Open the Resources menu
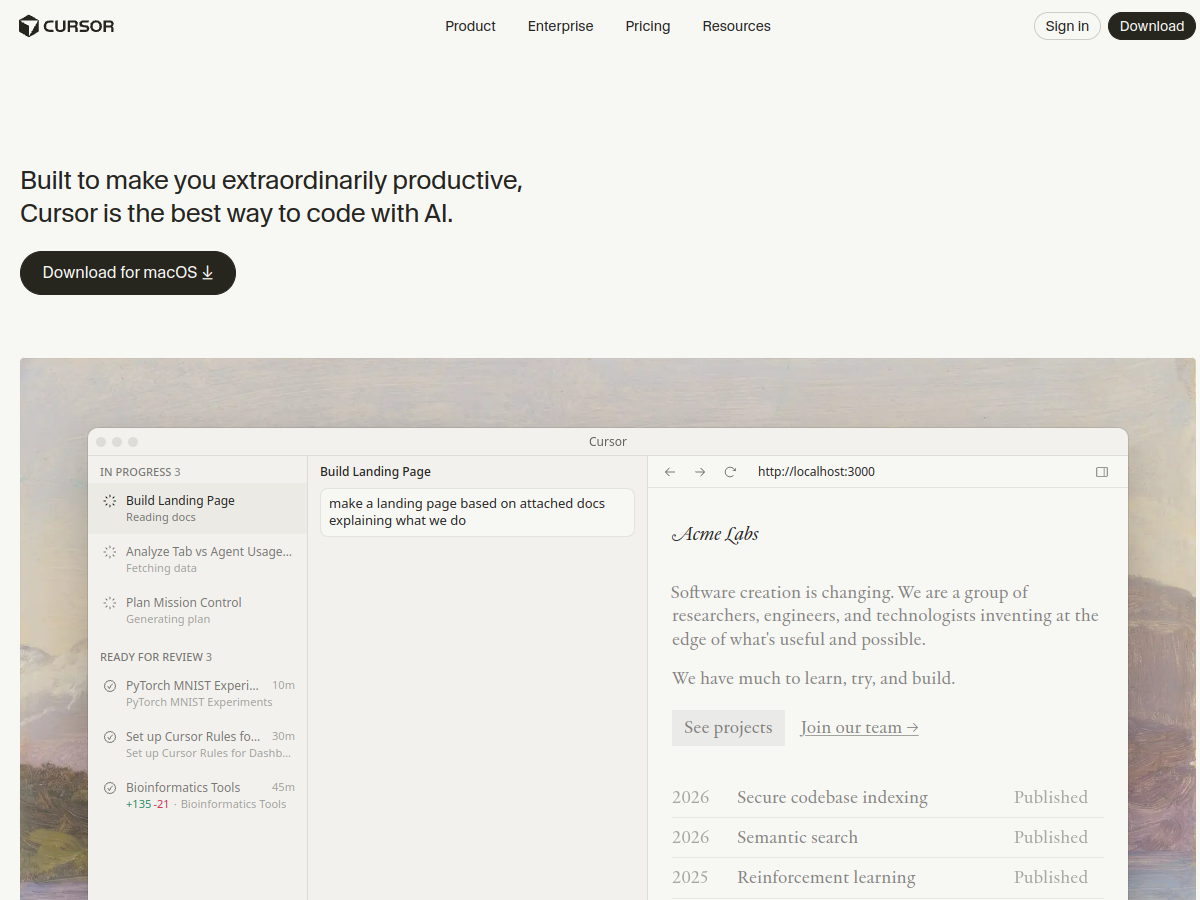The height and width of the screenshot is (900, 1200). click(x=736, y=26)
